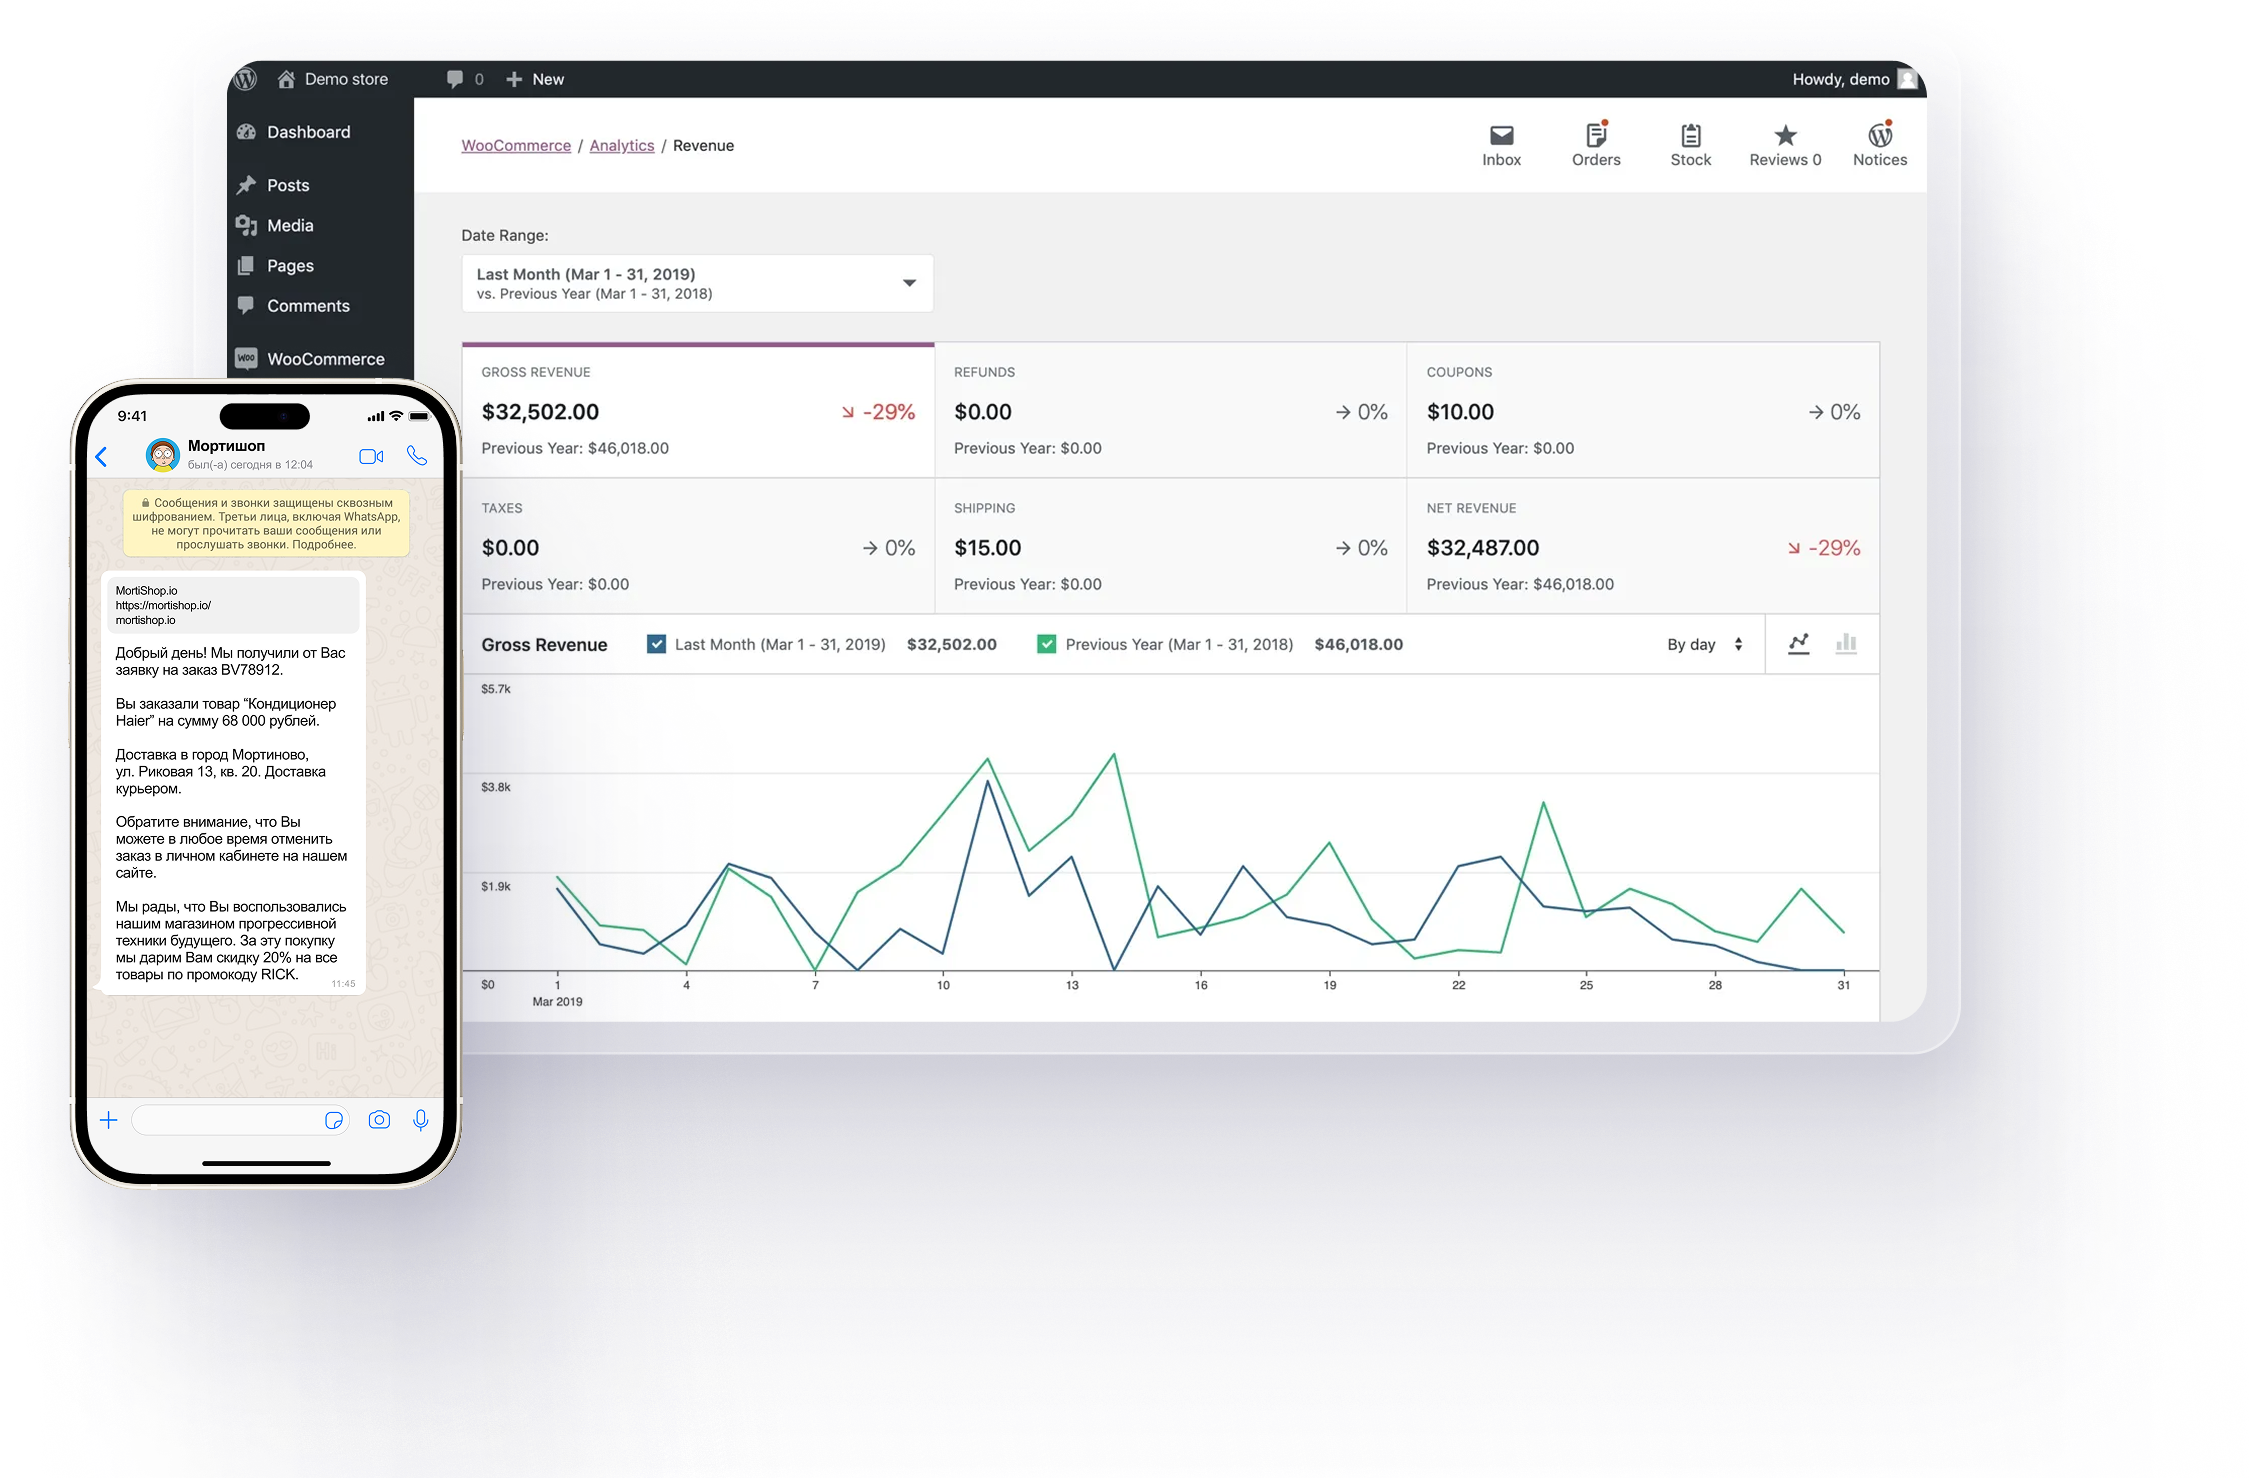This screenshot has width=2249, height=1478.
Task: Tap the encryption notice Подробнее banner
Action: tap(266, 523)
